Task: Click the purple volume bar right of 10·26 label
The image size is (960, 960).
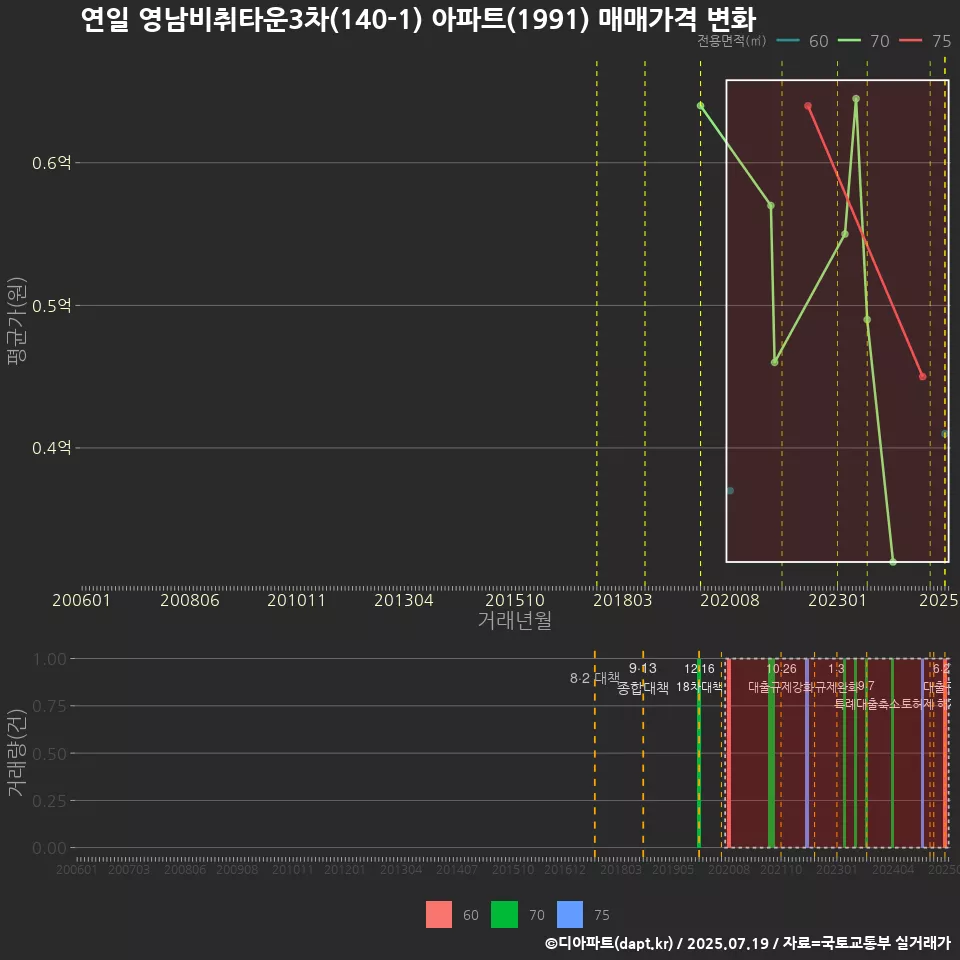Action: [807, 753]
